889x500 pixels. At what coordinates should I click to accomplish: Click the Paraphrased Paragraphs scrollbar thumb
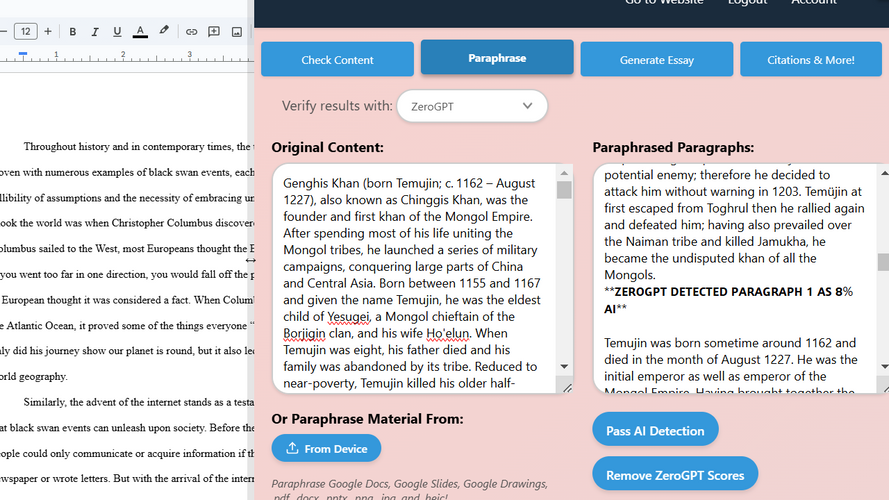[x=883, y=262]
